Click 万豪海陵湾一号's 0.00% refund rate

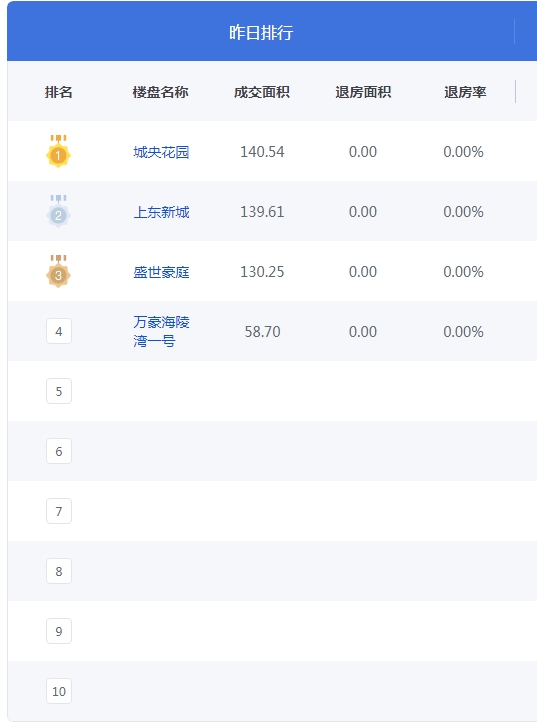pos(463,332)
